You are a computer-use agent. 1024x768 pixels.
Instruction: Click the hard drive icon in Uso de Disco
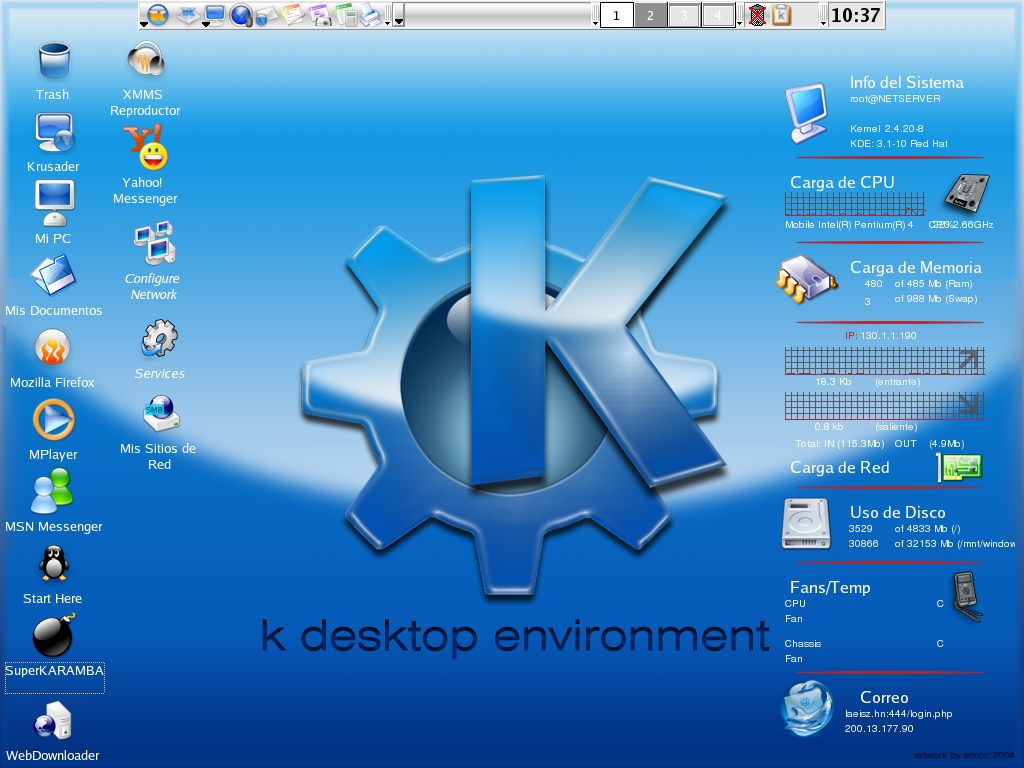[x=807, y=524]
